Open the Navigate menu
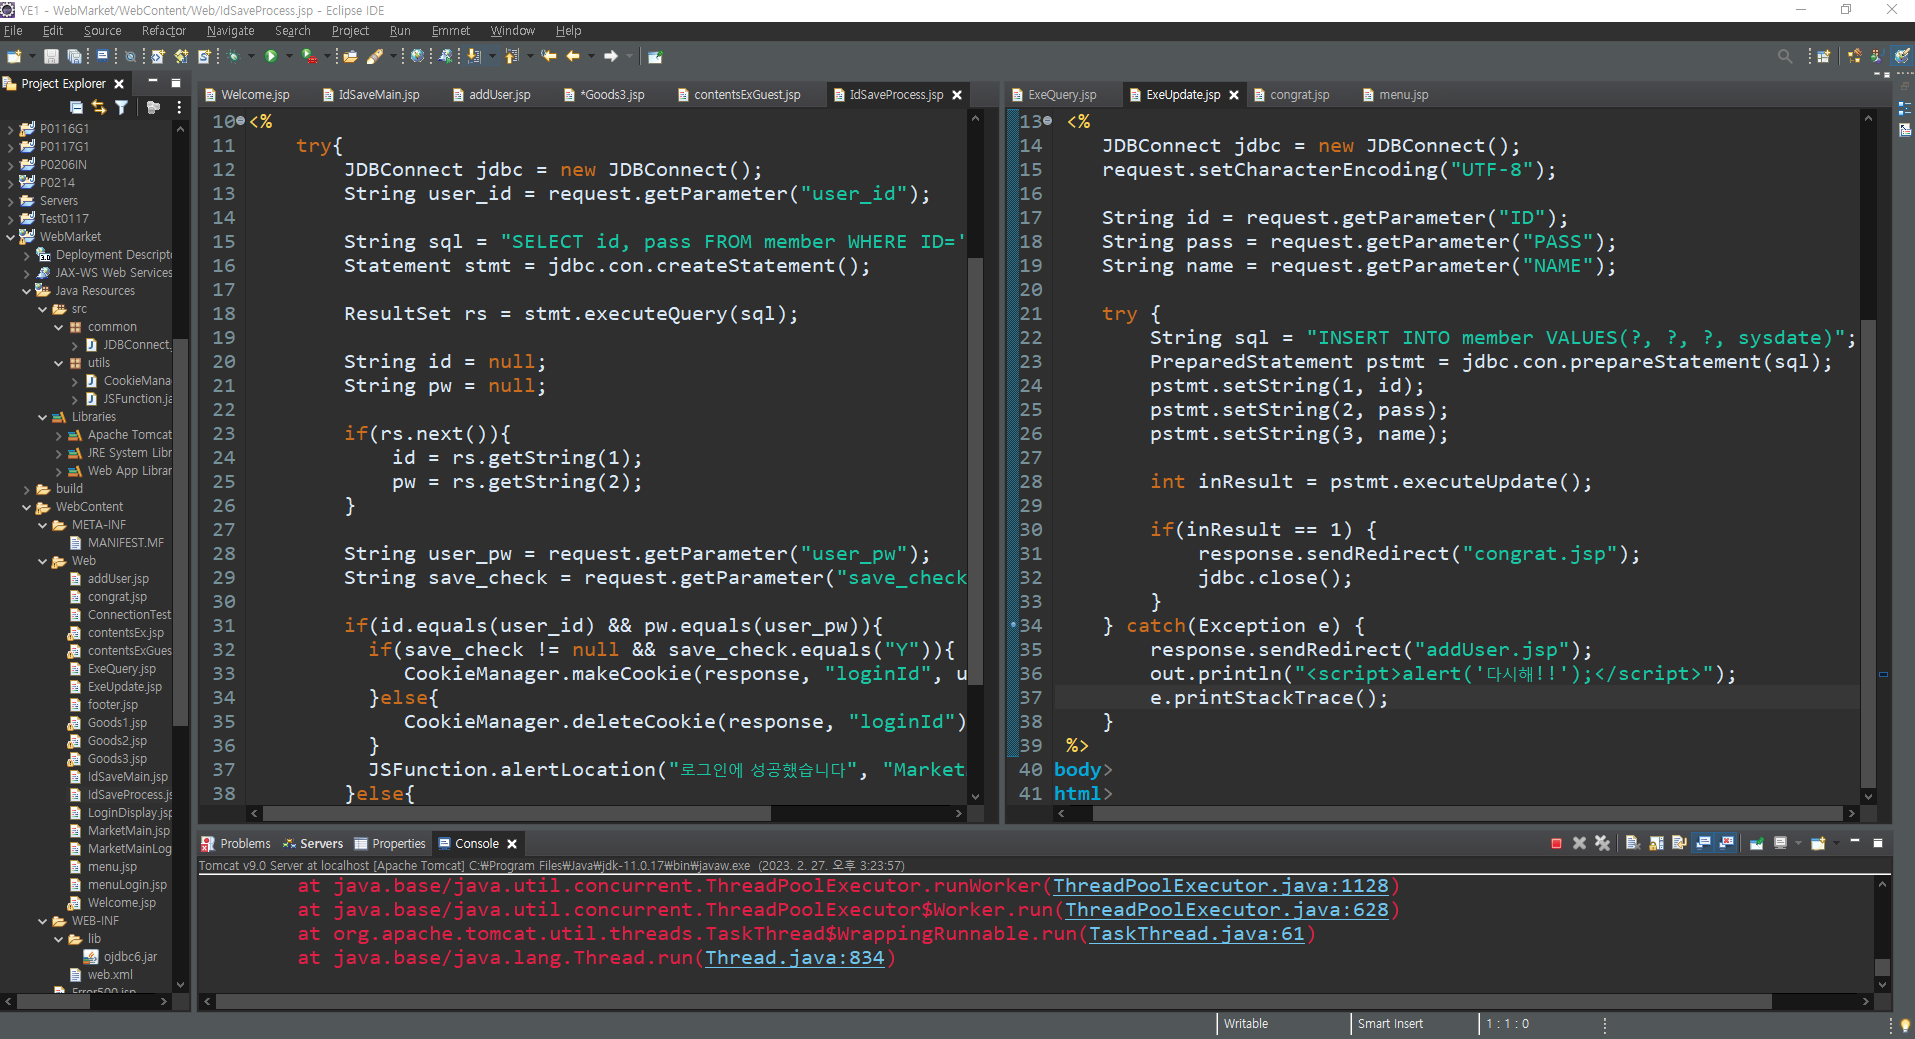The image size is (1915, 1039). pyautogui.click(x=230, y=31)
